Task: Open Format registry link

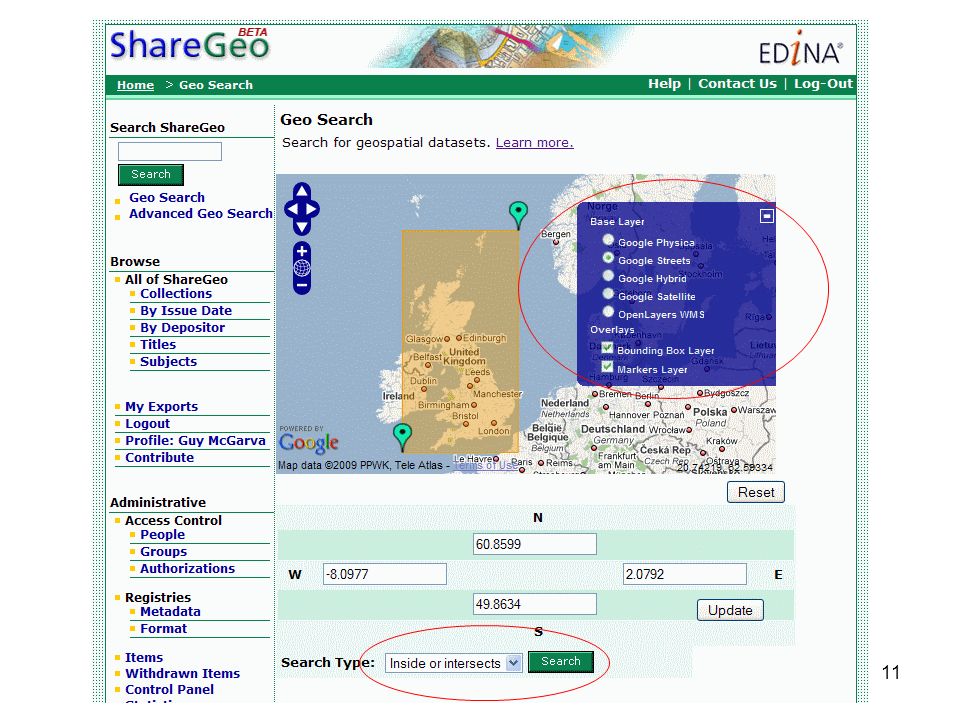Action: point(163,629)
